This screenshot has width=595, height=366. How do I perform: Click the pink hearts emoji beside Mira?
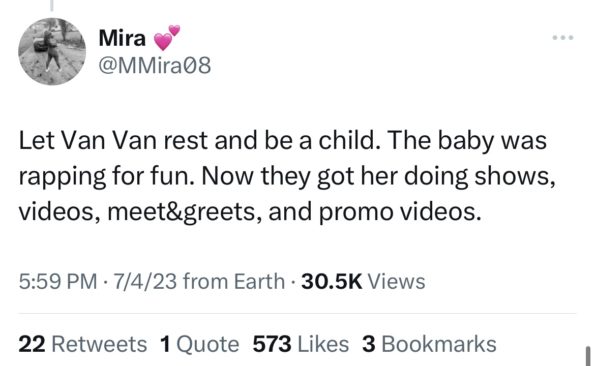167,38
